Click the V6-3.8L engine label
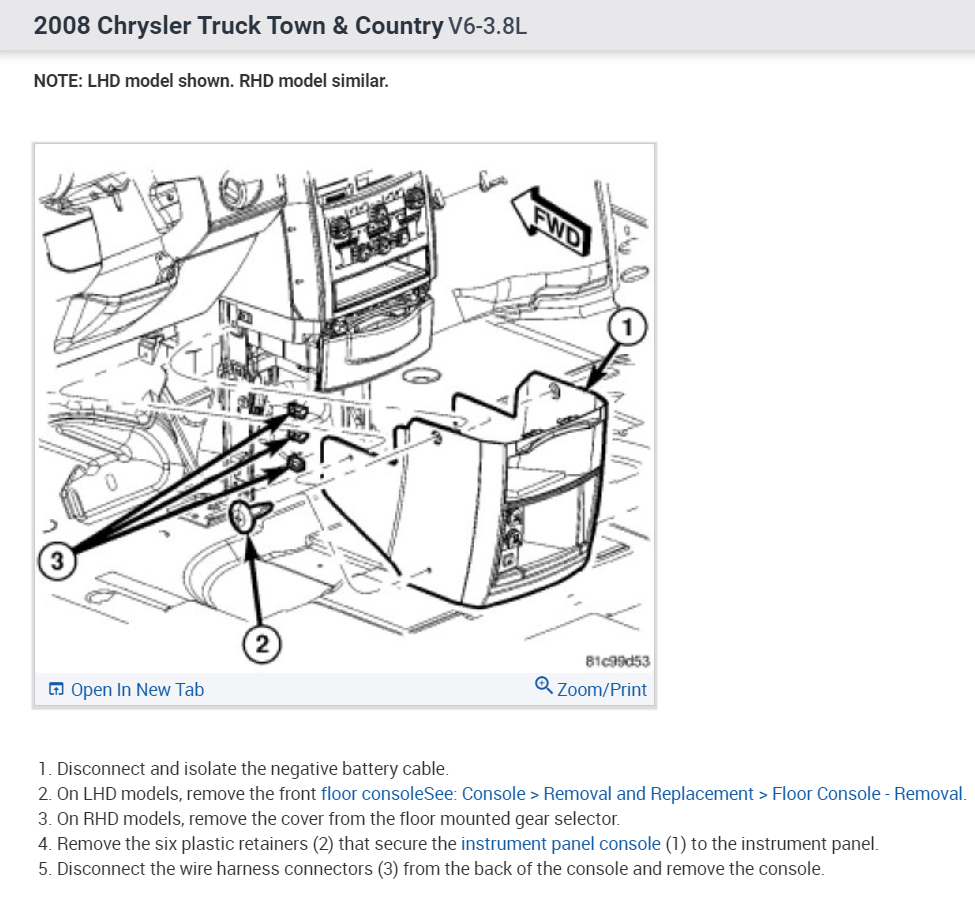 (487, 26)
